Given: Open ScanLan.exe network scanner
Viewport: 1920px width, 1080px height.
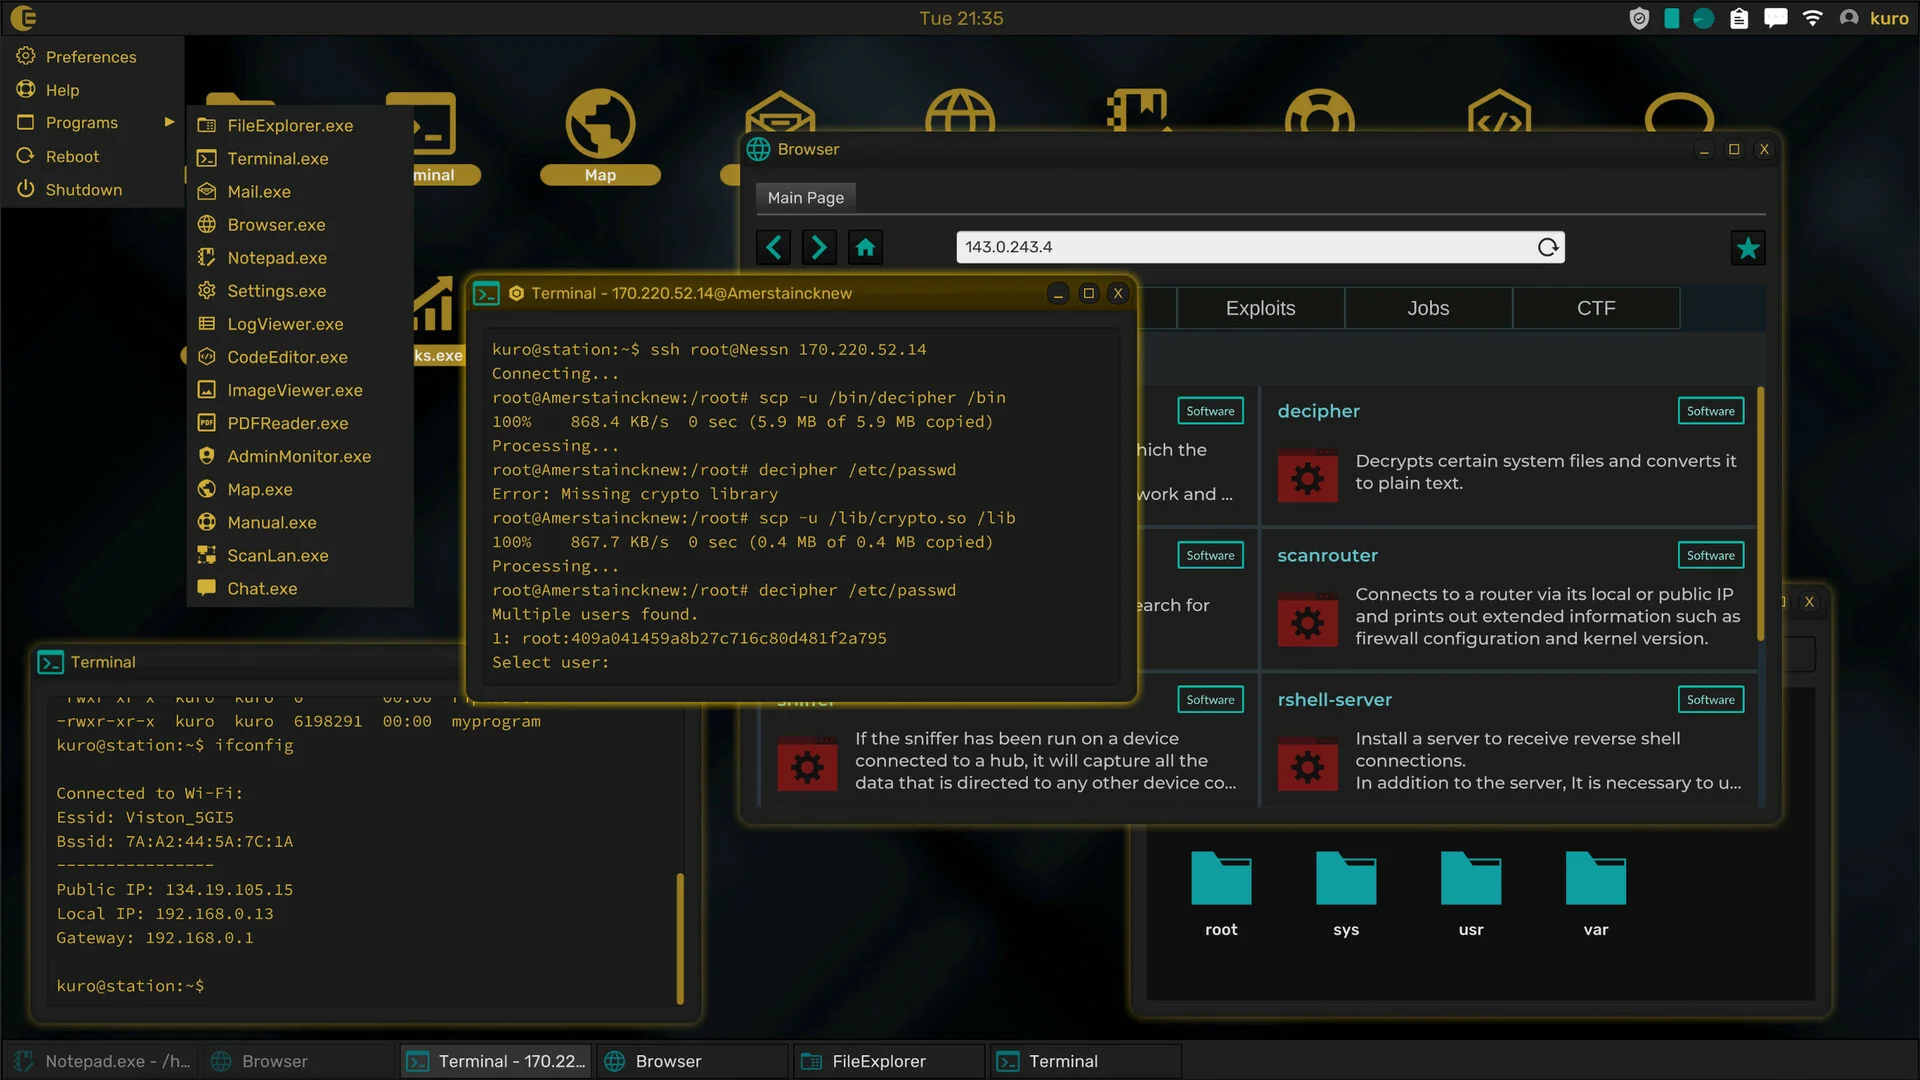Looking at the screenshot, I should pos(276,555).
